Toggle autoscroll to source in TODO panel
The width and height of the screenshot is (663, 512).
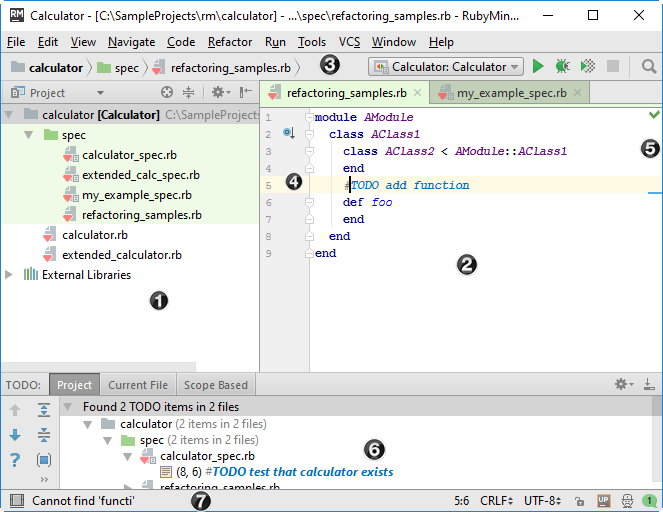(44, 460)
